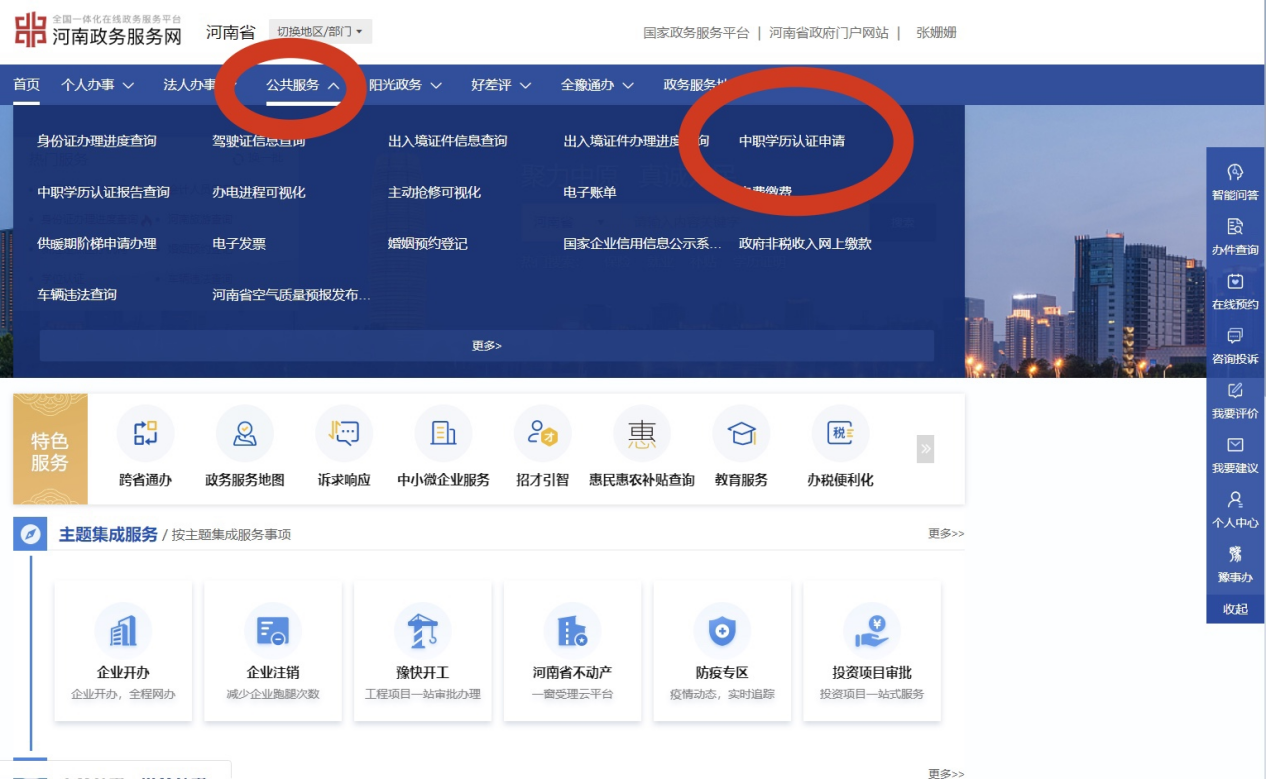Select the 跨省通办 featured service icon
This screenshot has height=779, width=1266.
pos(145,434)
